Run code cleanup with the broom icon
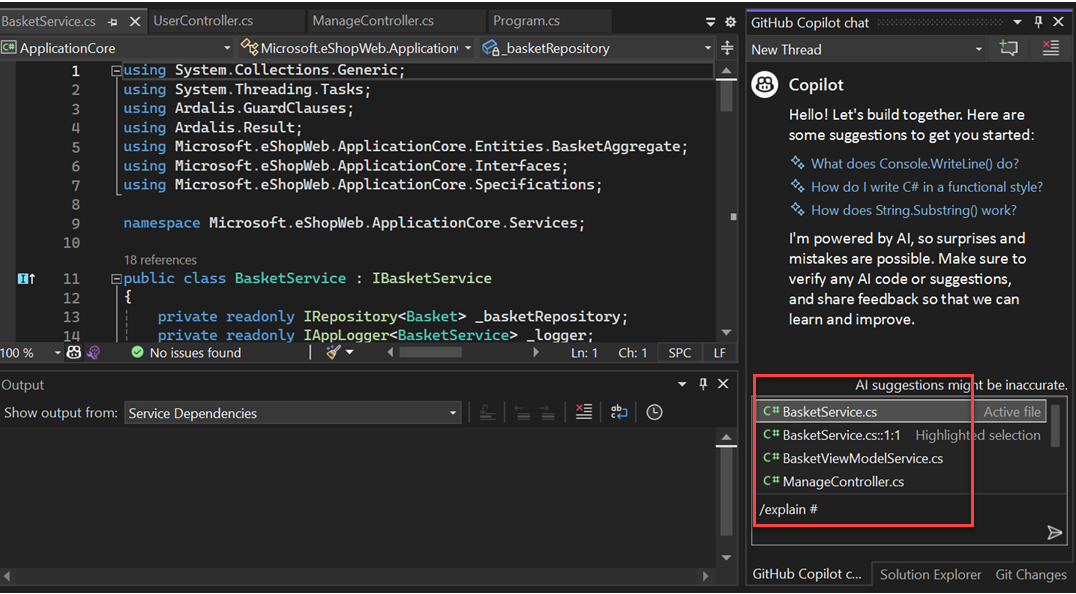This screenshot has width=1076, height=594. coord(334,353)
